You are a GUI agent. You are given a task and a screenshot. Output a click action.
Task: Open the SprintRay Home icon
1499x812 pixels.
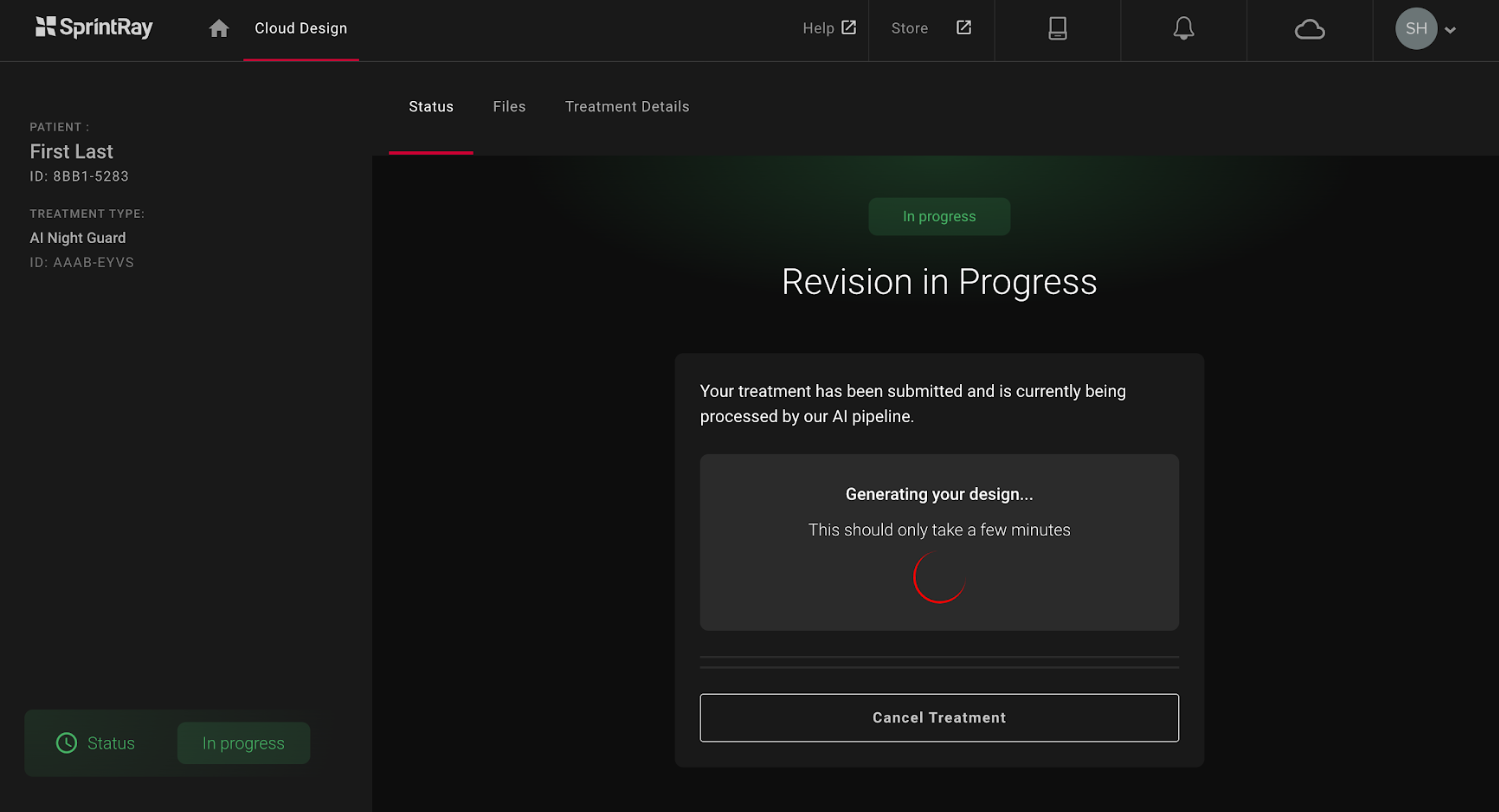point(219,29)
